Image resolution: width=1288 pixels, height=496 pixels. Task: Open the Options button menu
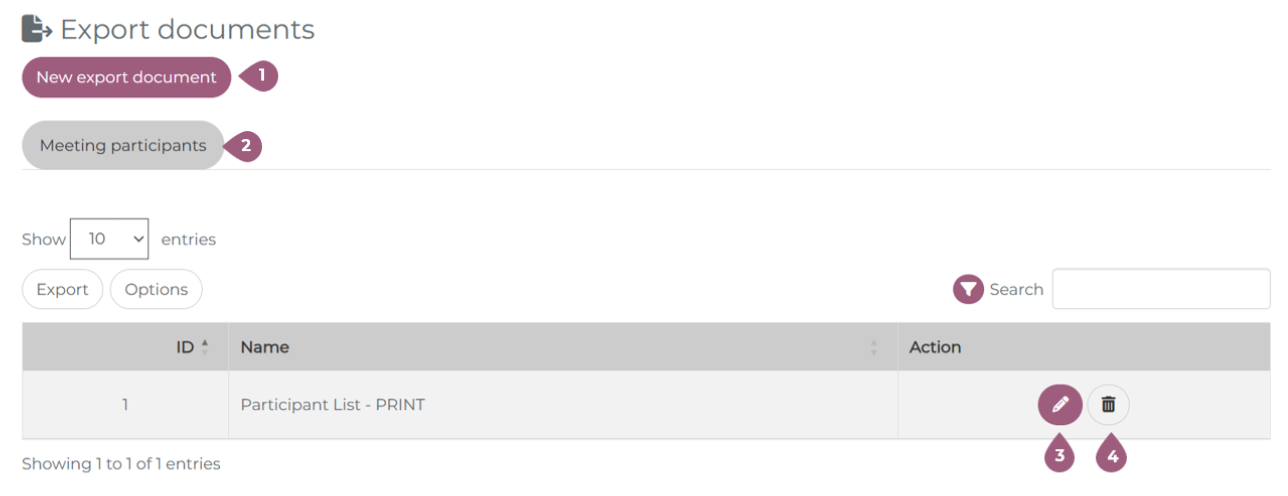[156, 289]
